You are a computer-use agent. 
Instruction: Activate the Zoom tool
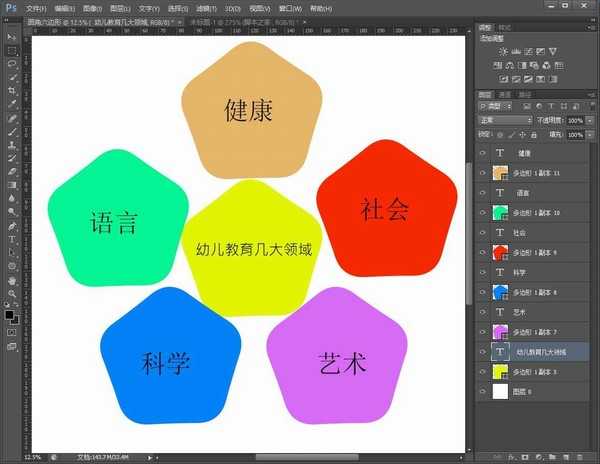coord(11,295)
